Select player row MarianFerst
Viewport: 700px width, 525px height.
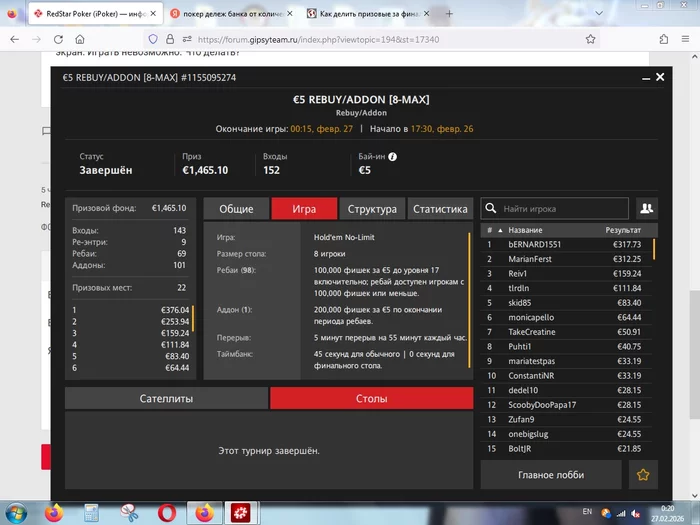coord(566,259)
